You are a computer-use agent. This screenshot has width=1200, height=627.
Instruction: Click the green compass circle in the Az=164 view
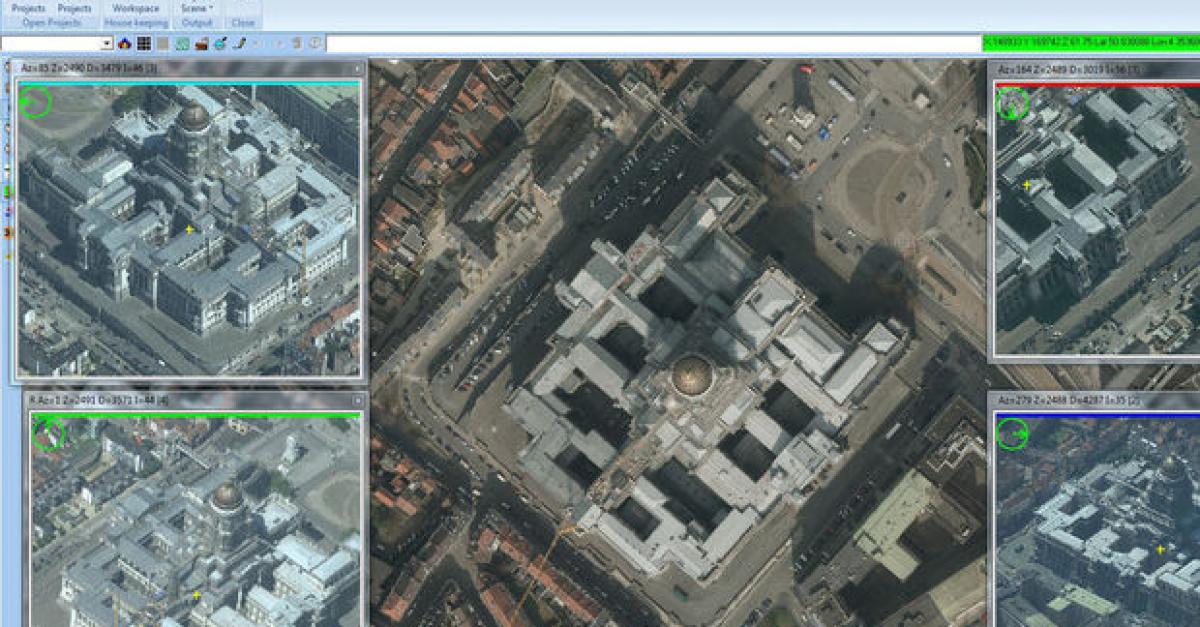pyautogui.click(x=1013, y=103)
